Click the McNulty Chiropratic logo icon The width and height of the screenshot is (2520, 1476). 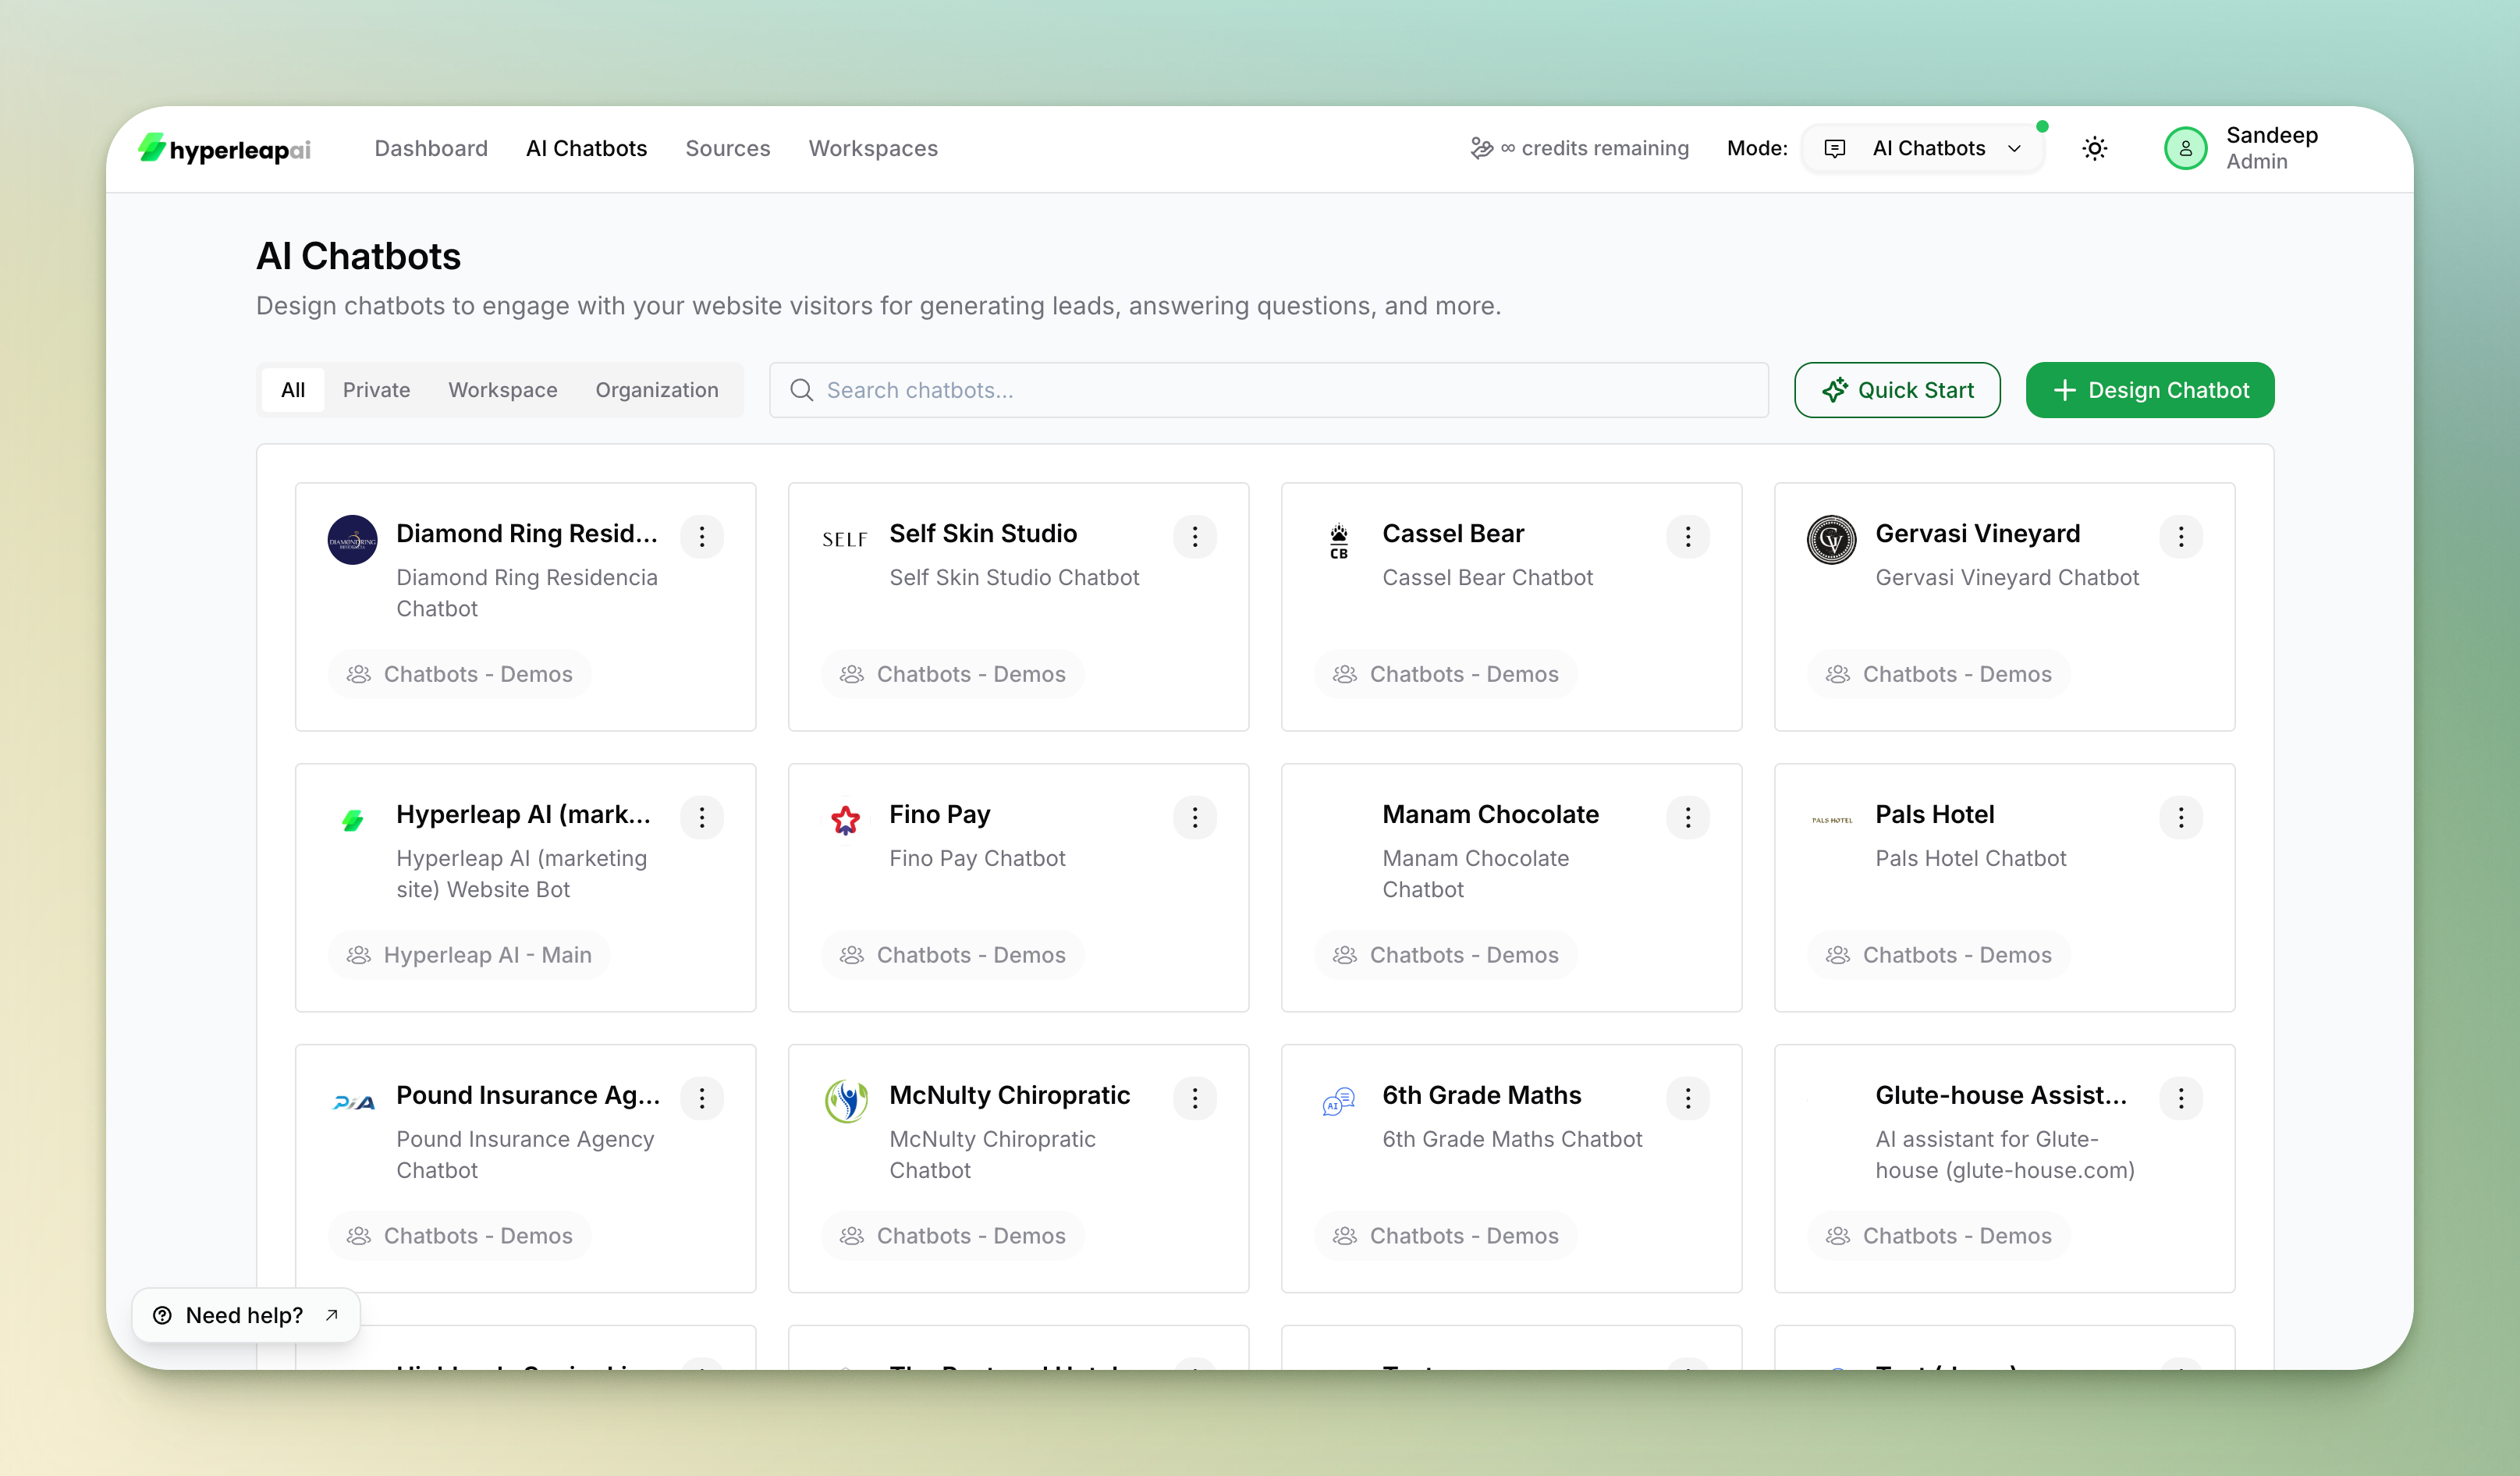(x=846, y=1101)
